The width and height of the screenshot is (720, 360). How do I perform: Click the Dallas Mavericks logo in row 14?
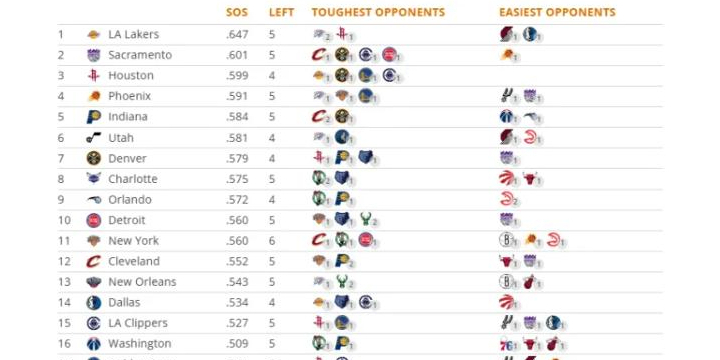point(94,303)
